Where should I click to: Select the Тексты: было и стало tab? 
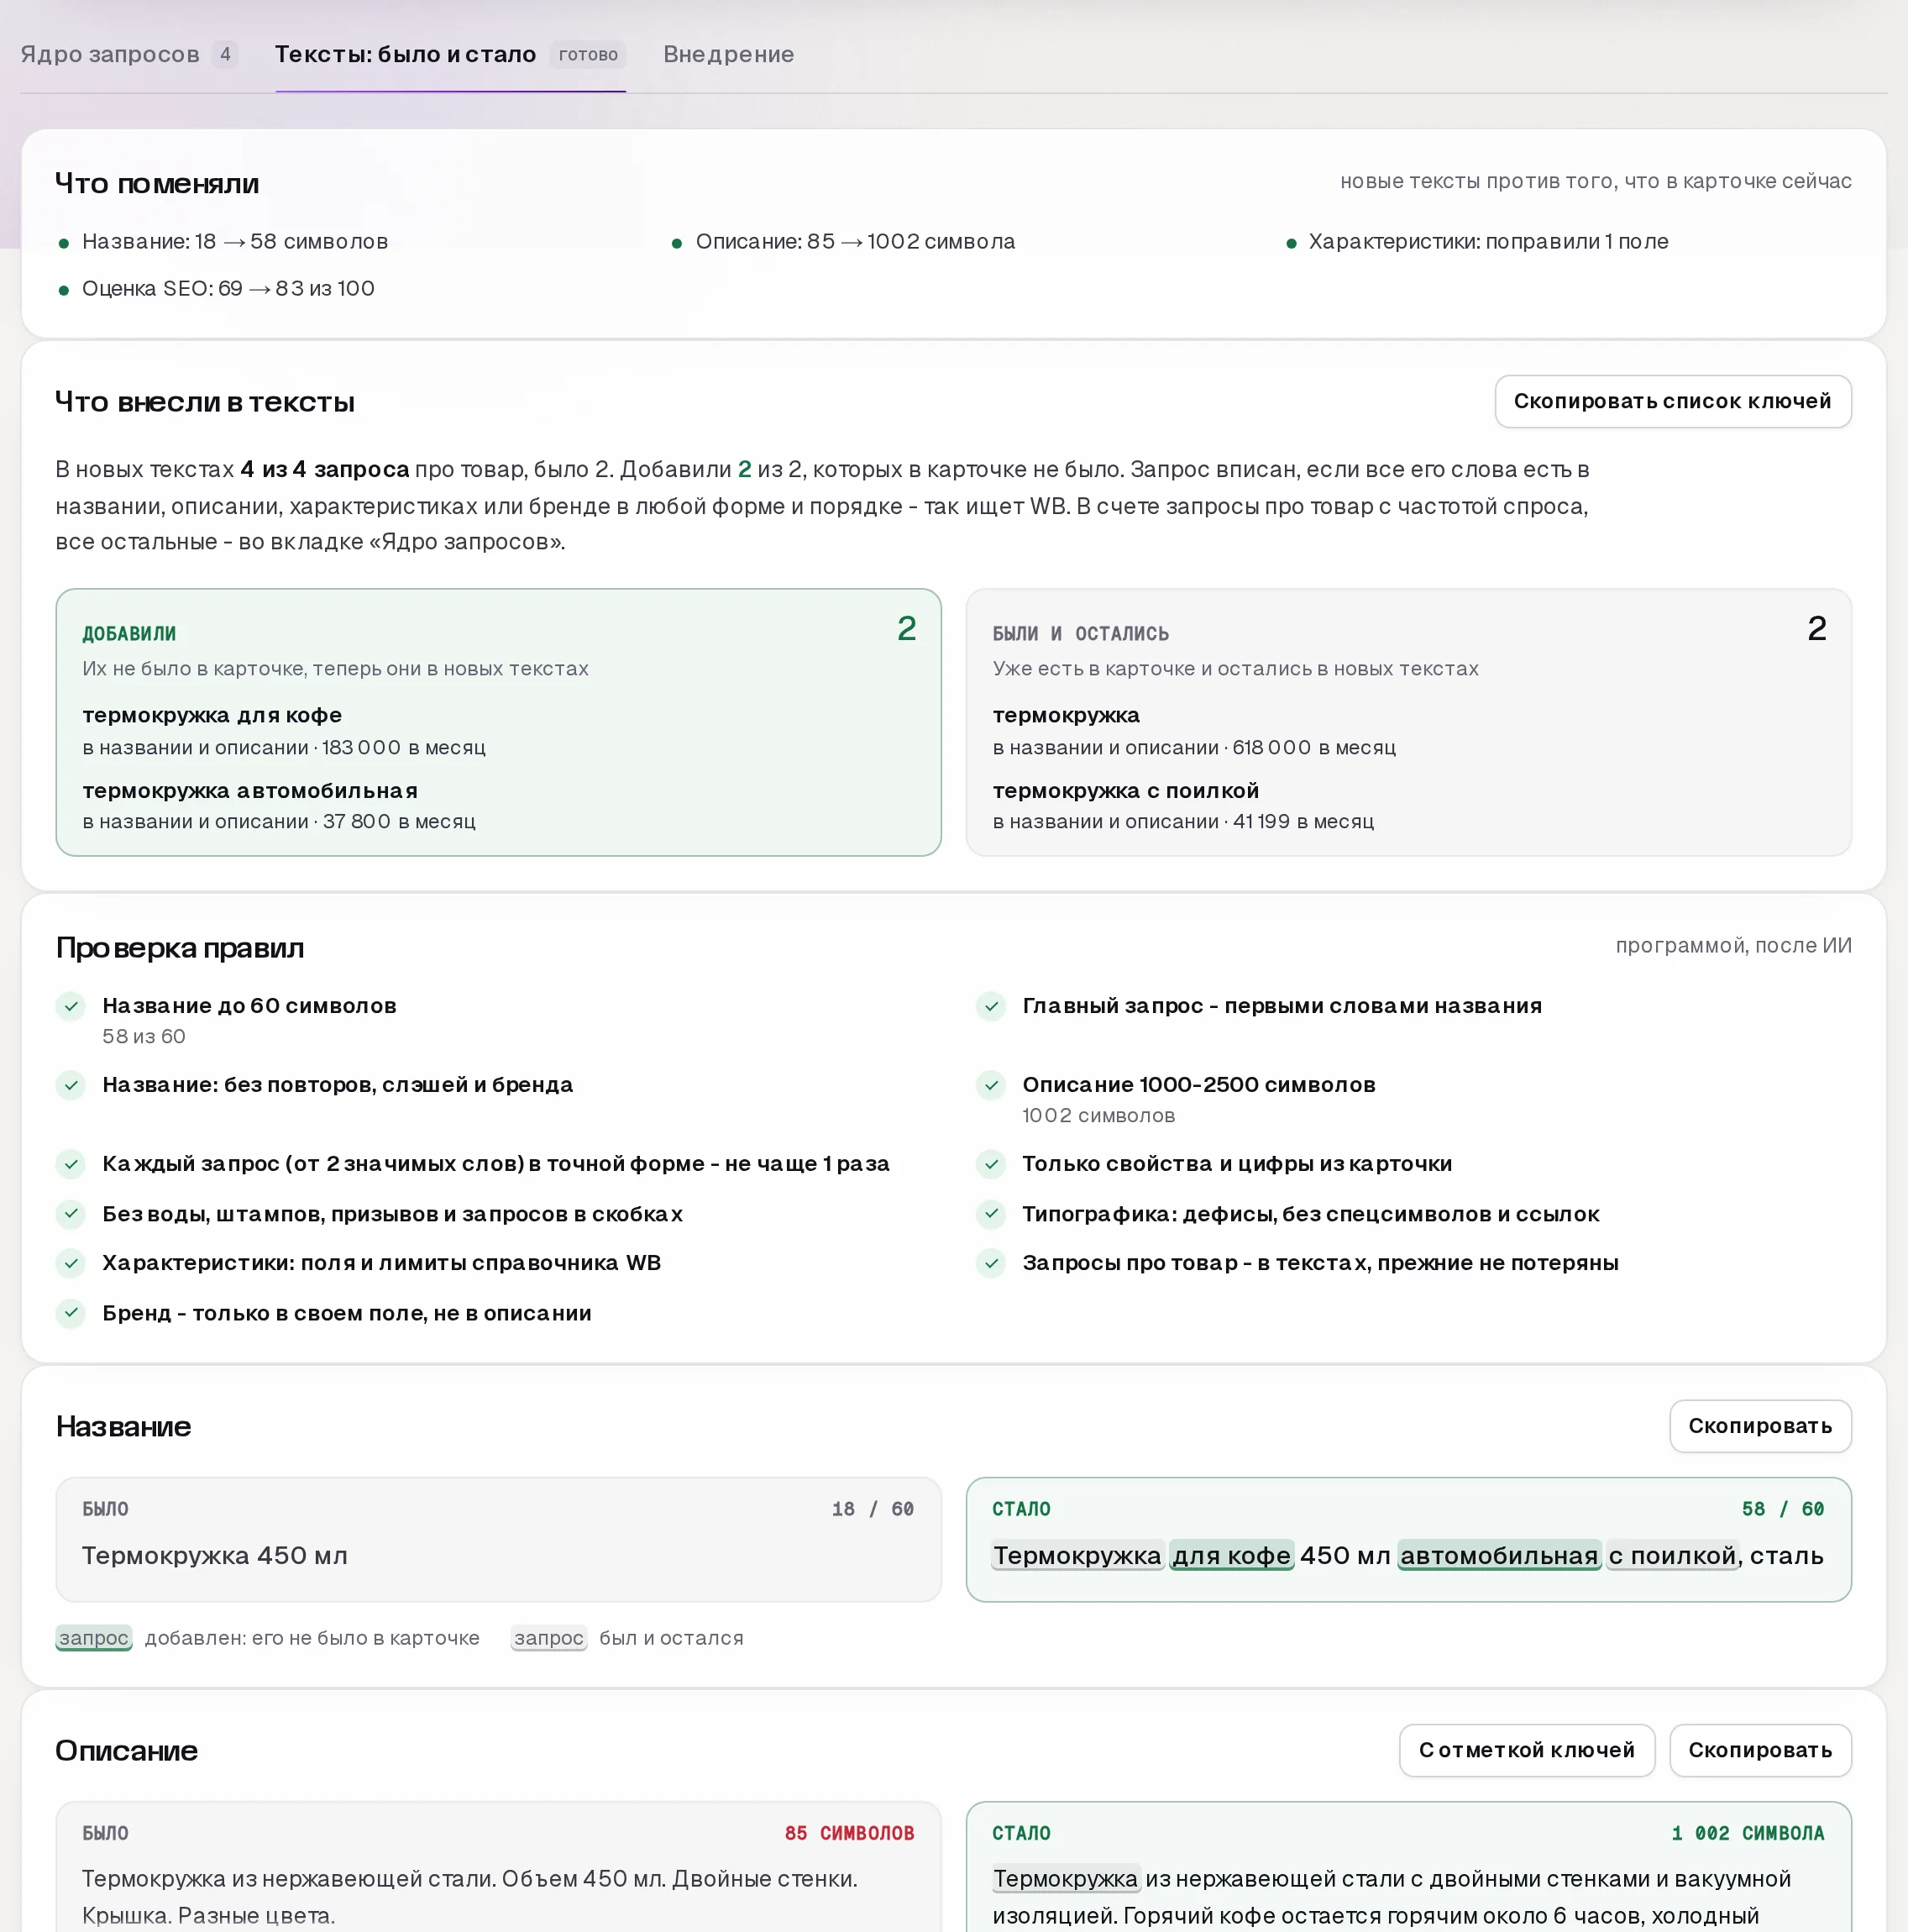click(x=450, y=54)
